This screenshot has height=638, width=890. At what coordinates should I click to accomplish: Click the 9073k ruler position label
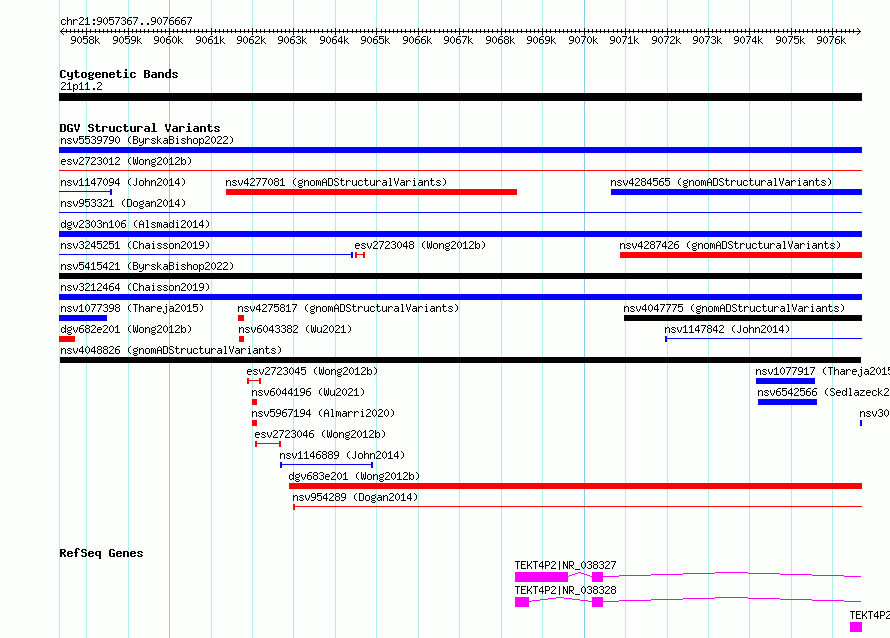[x=707, y=40]
